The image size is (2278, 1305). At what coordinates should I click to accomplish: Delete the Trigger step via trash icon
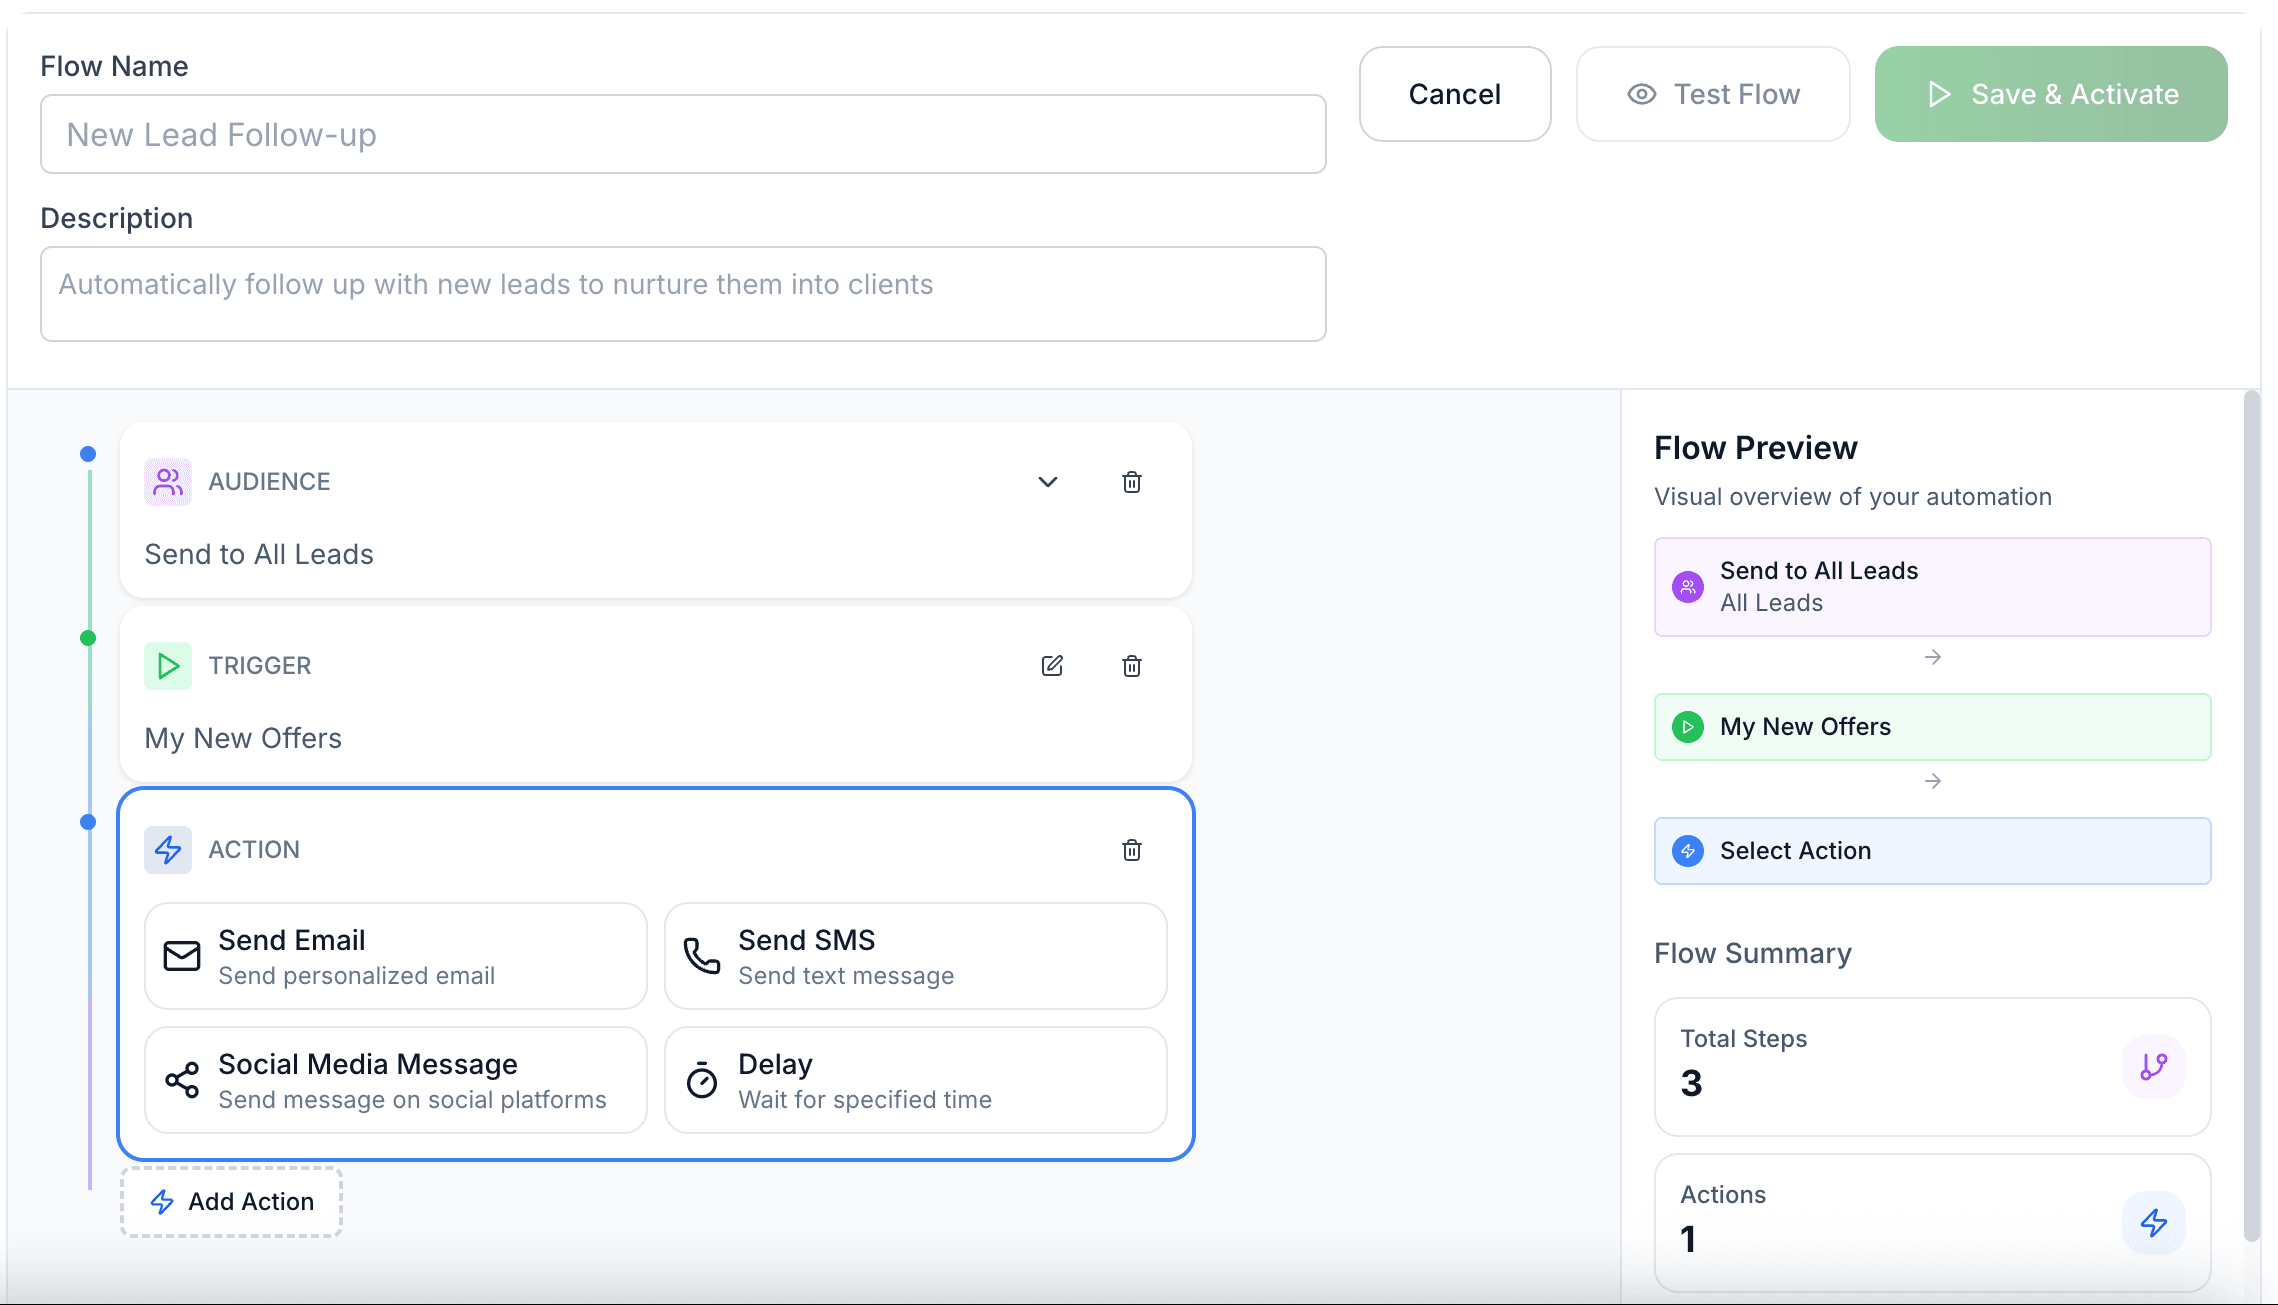pos(1131,666)
